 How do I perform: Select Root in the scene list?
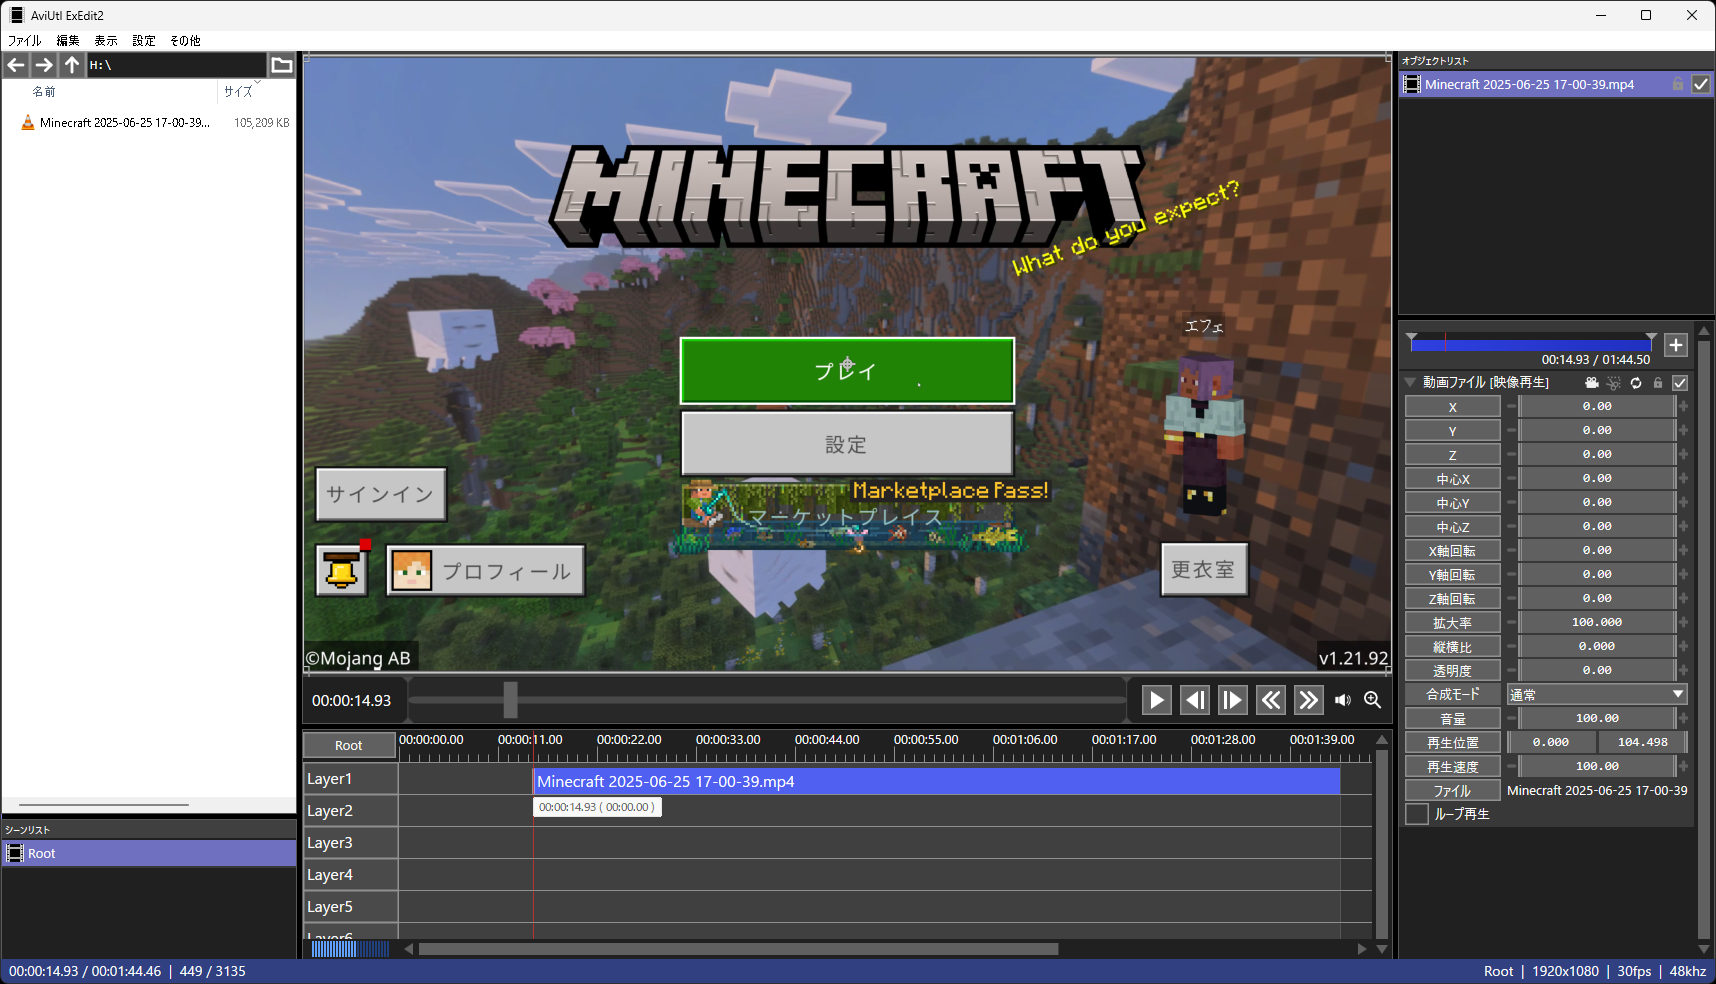[x=150, y=853]
